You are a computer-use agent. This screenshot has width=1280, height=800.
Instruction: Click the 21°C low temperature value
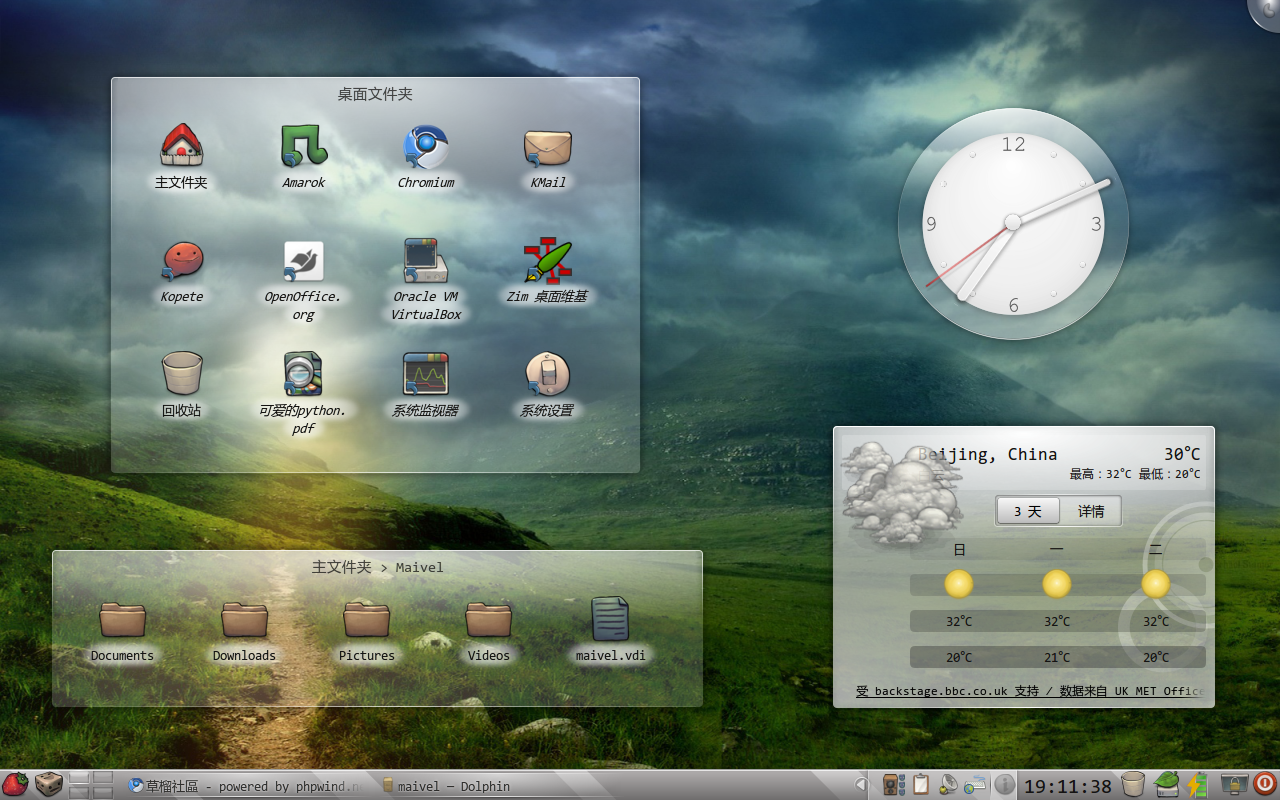point(1057,657)
